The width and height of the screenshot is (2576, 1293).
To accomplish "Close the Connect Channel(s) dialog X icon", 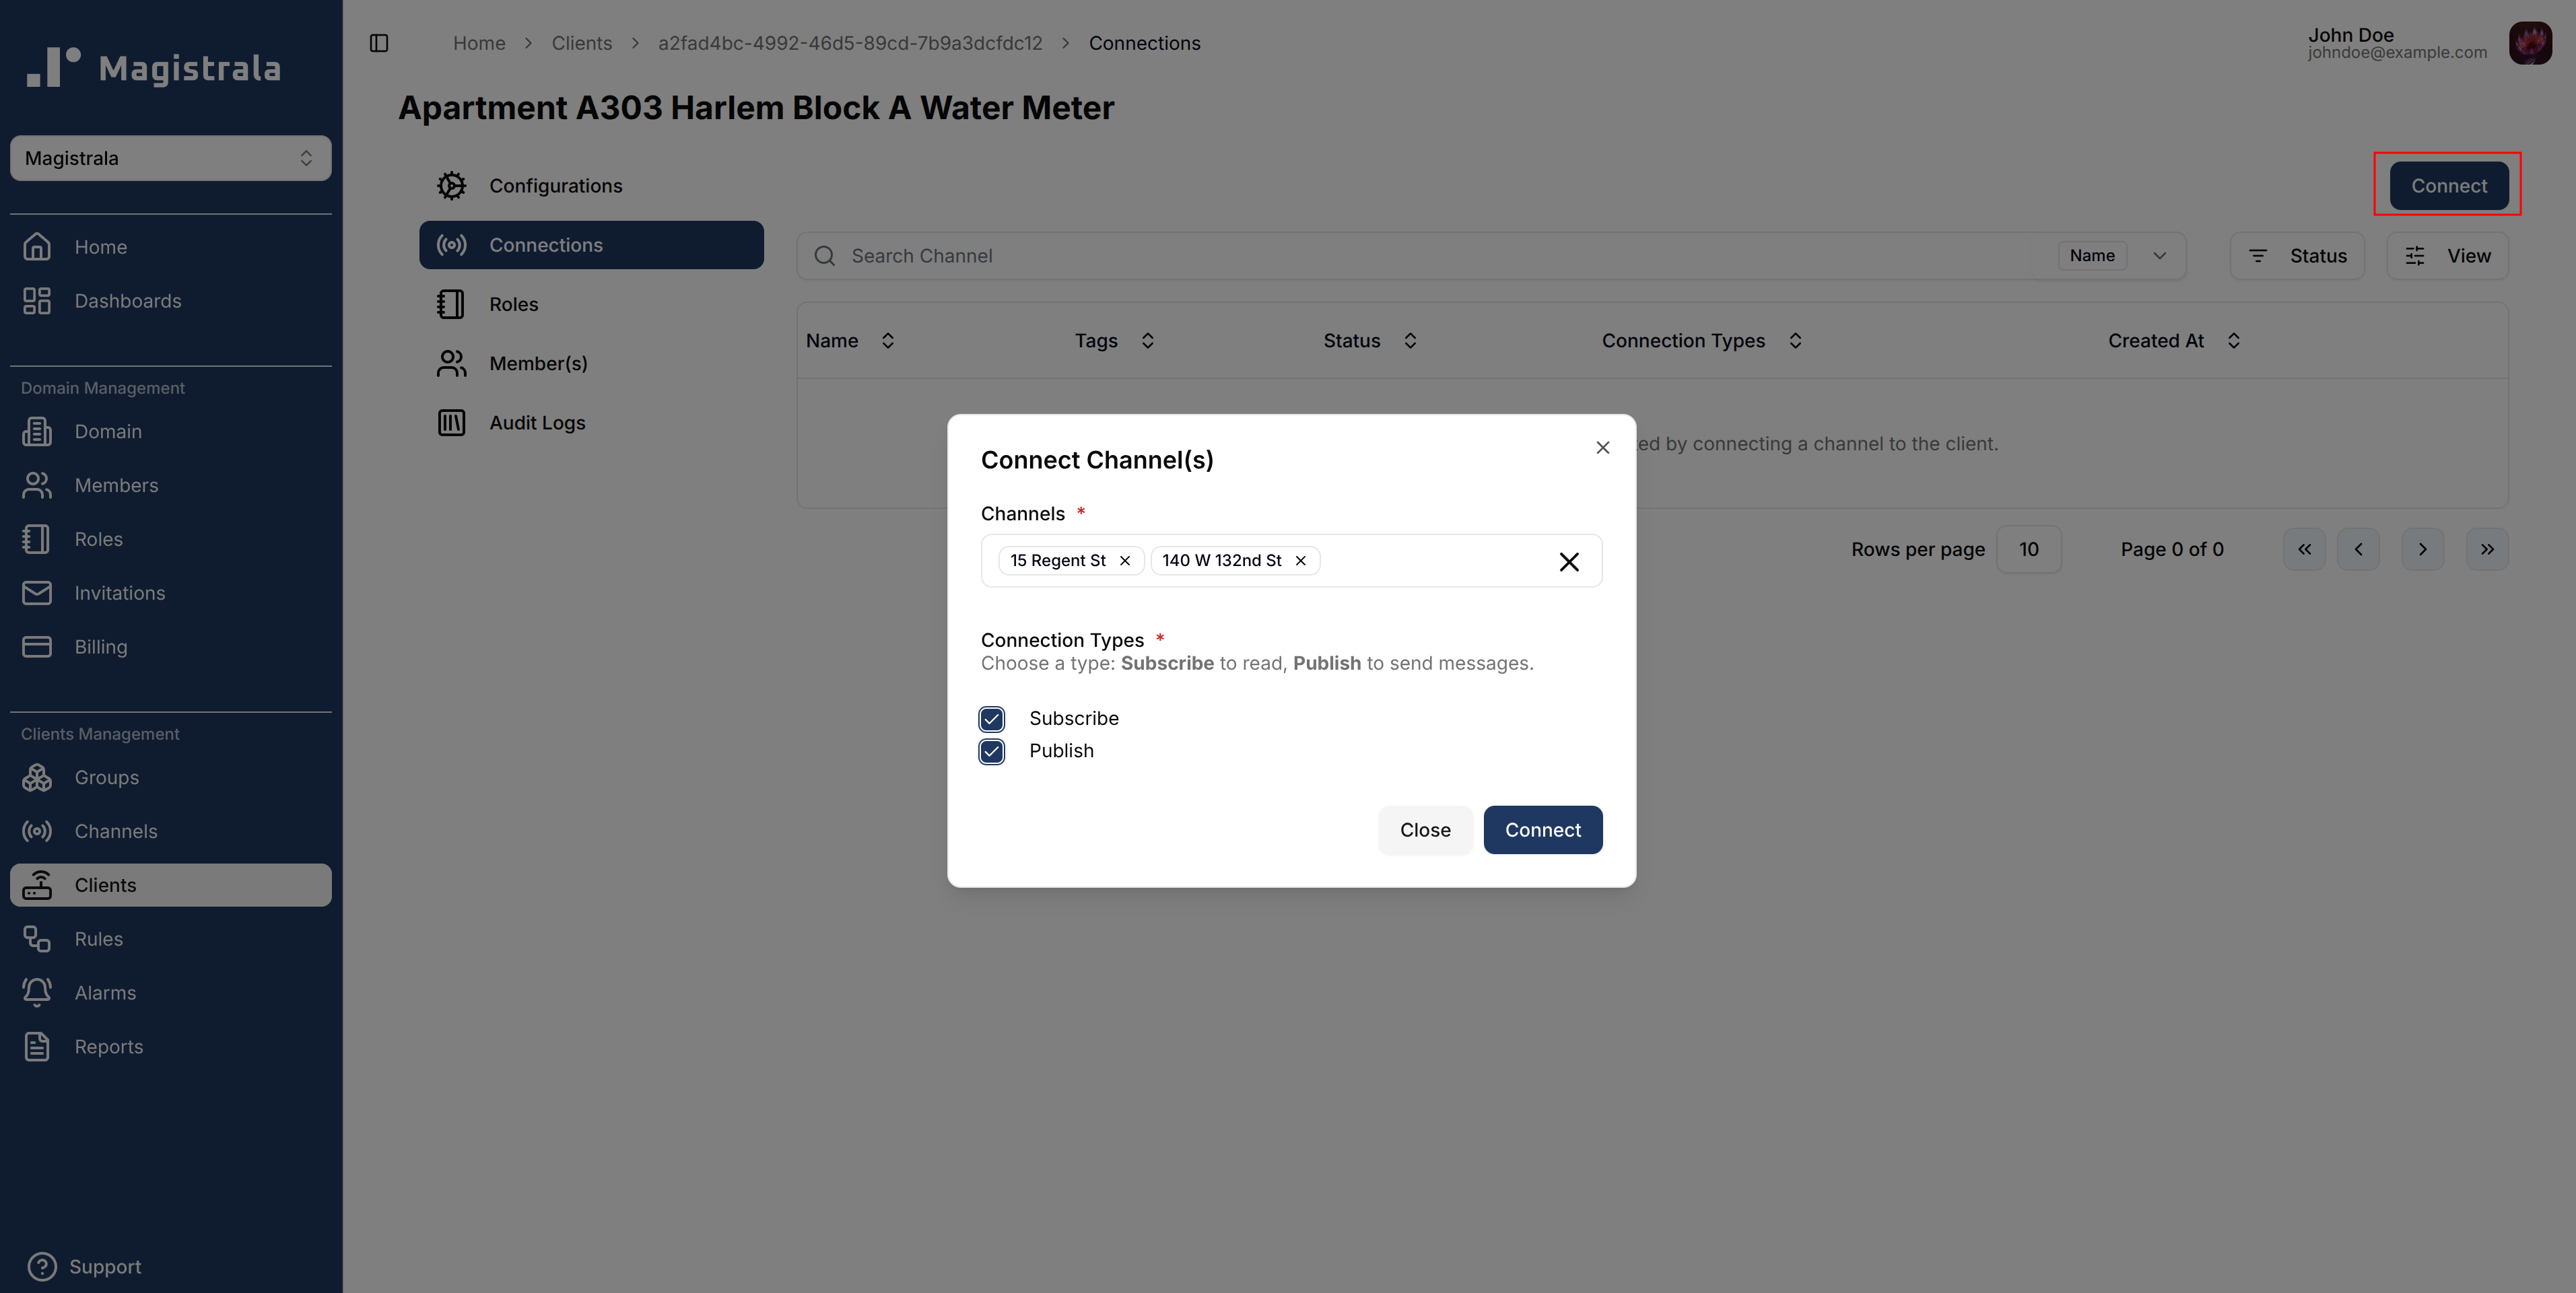I will pos(1602,448).
